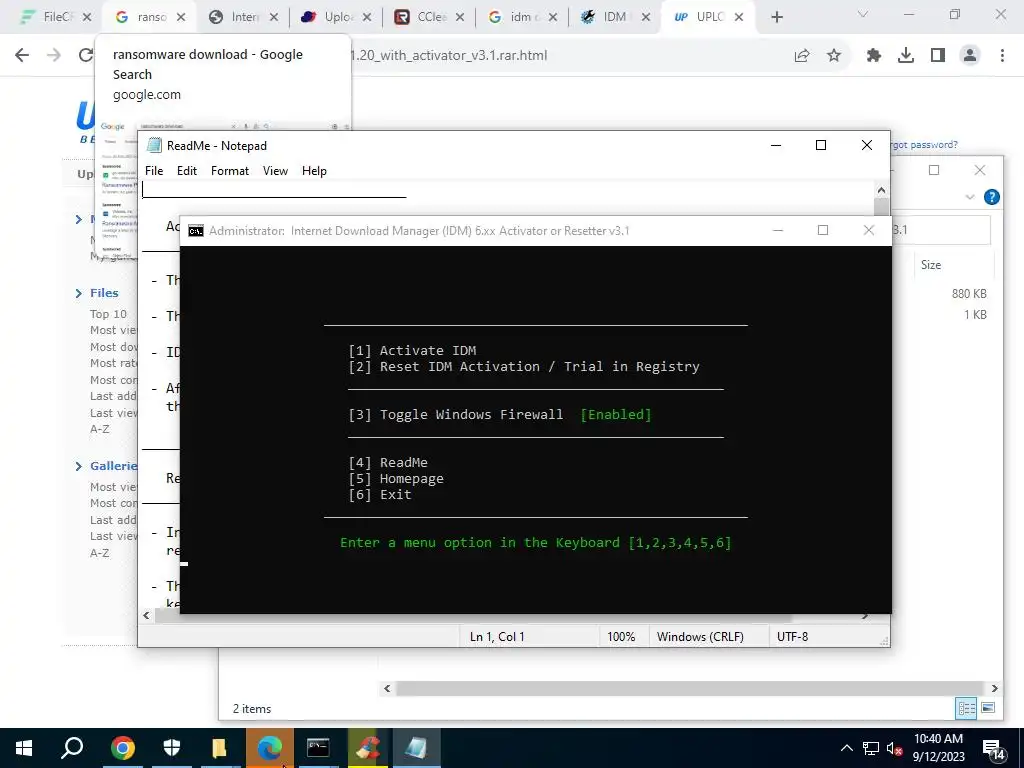Bookmark this page with the star icon
1024x768 pixels.
click(834, 56)
